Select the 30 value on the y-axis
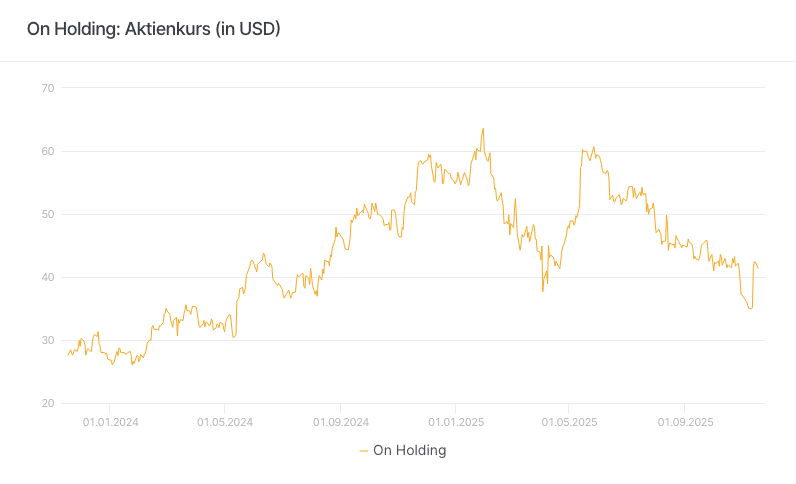Viewport: 796px width, 484px height. pyautogui.click(x=47, y=340)
